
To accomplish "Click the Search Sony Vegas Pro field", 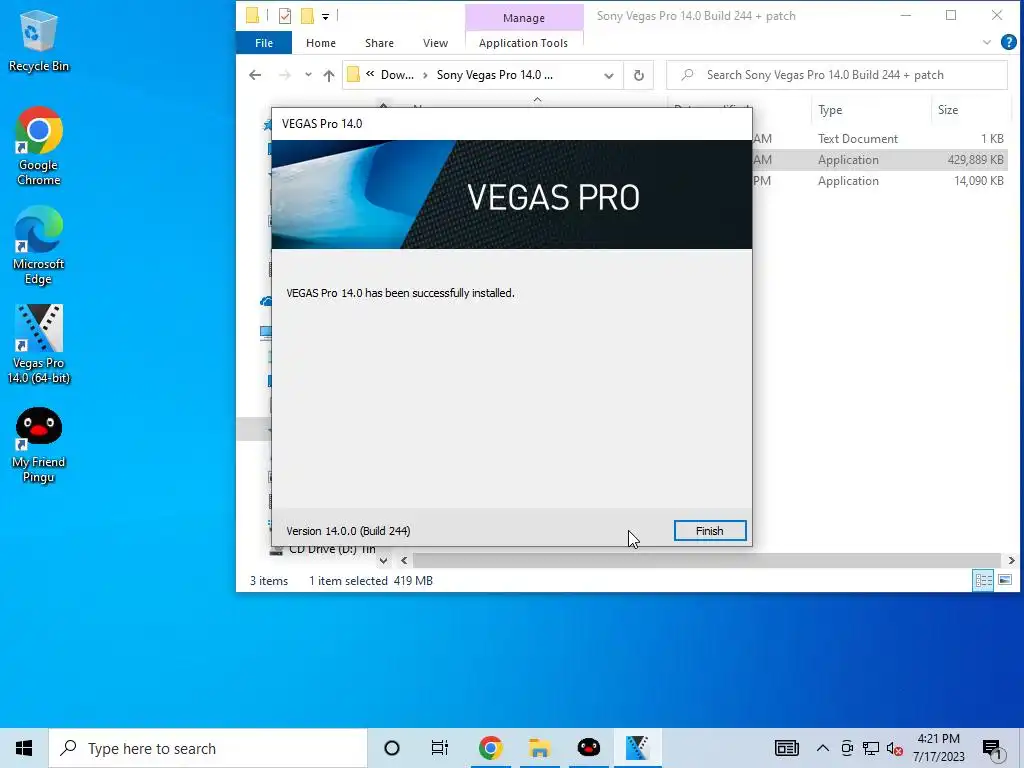I will (837, 75).
